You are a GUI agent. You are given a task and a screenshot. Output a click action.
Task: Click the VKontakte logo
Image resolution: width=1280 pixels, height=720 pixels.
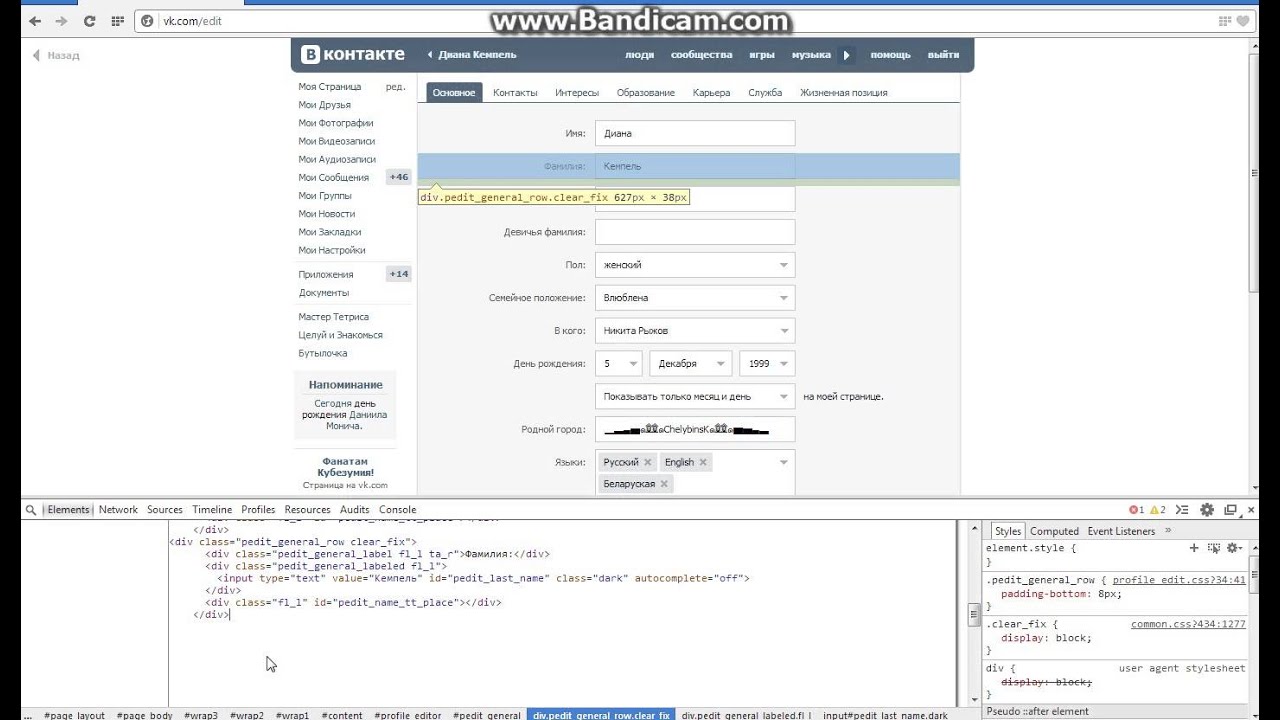[x=353, y=54]
